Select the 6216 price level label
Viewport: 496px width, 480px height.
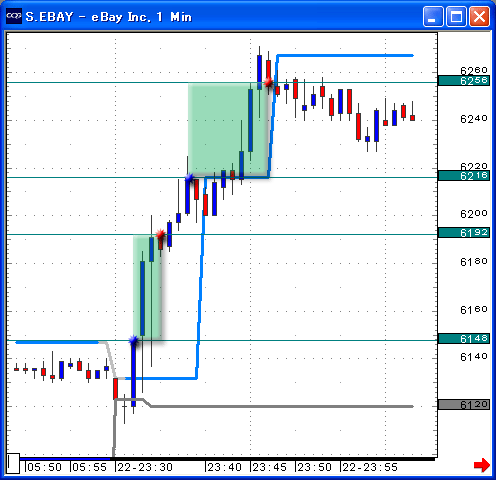pyautogui.click(x=464, y=176)
